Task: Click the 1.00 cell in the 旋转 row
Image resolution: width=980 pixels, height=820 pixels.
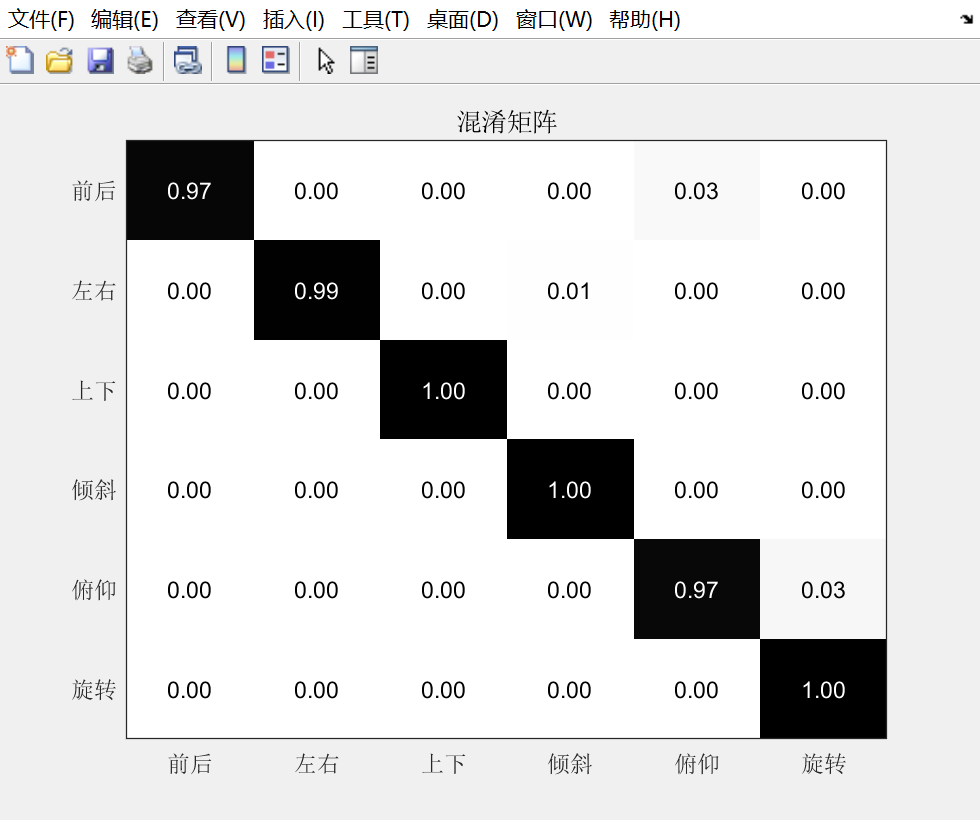Action: point(823,689)
